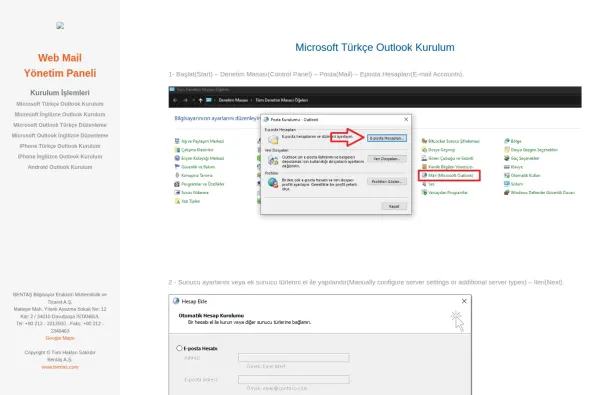
Task: Open Otomatik Kullan item
Action: point(522,175)
